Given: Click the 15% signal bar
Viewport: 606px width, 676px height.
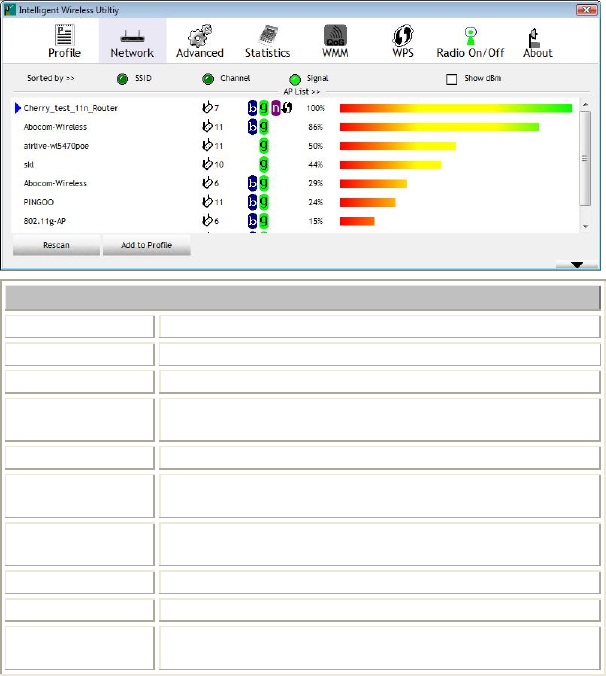Looking at the screenshot, I should (x=357, y=221).
